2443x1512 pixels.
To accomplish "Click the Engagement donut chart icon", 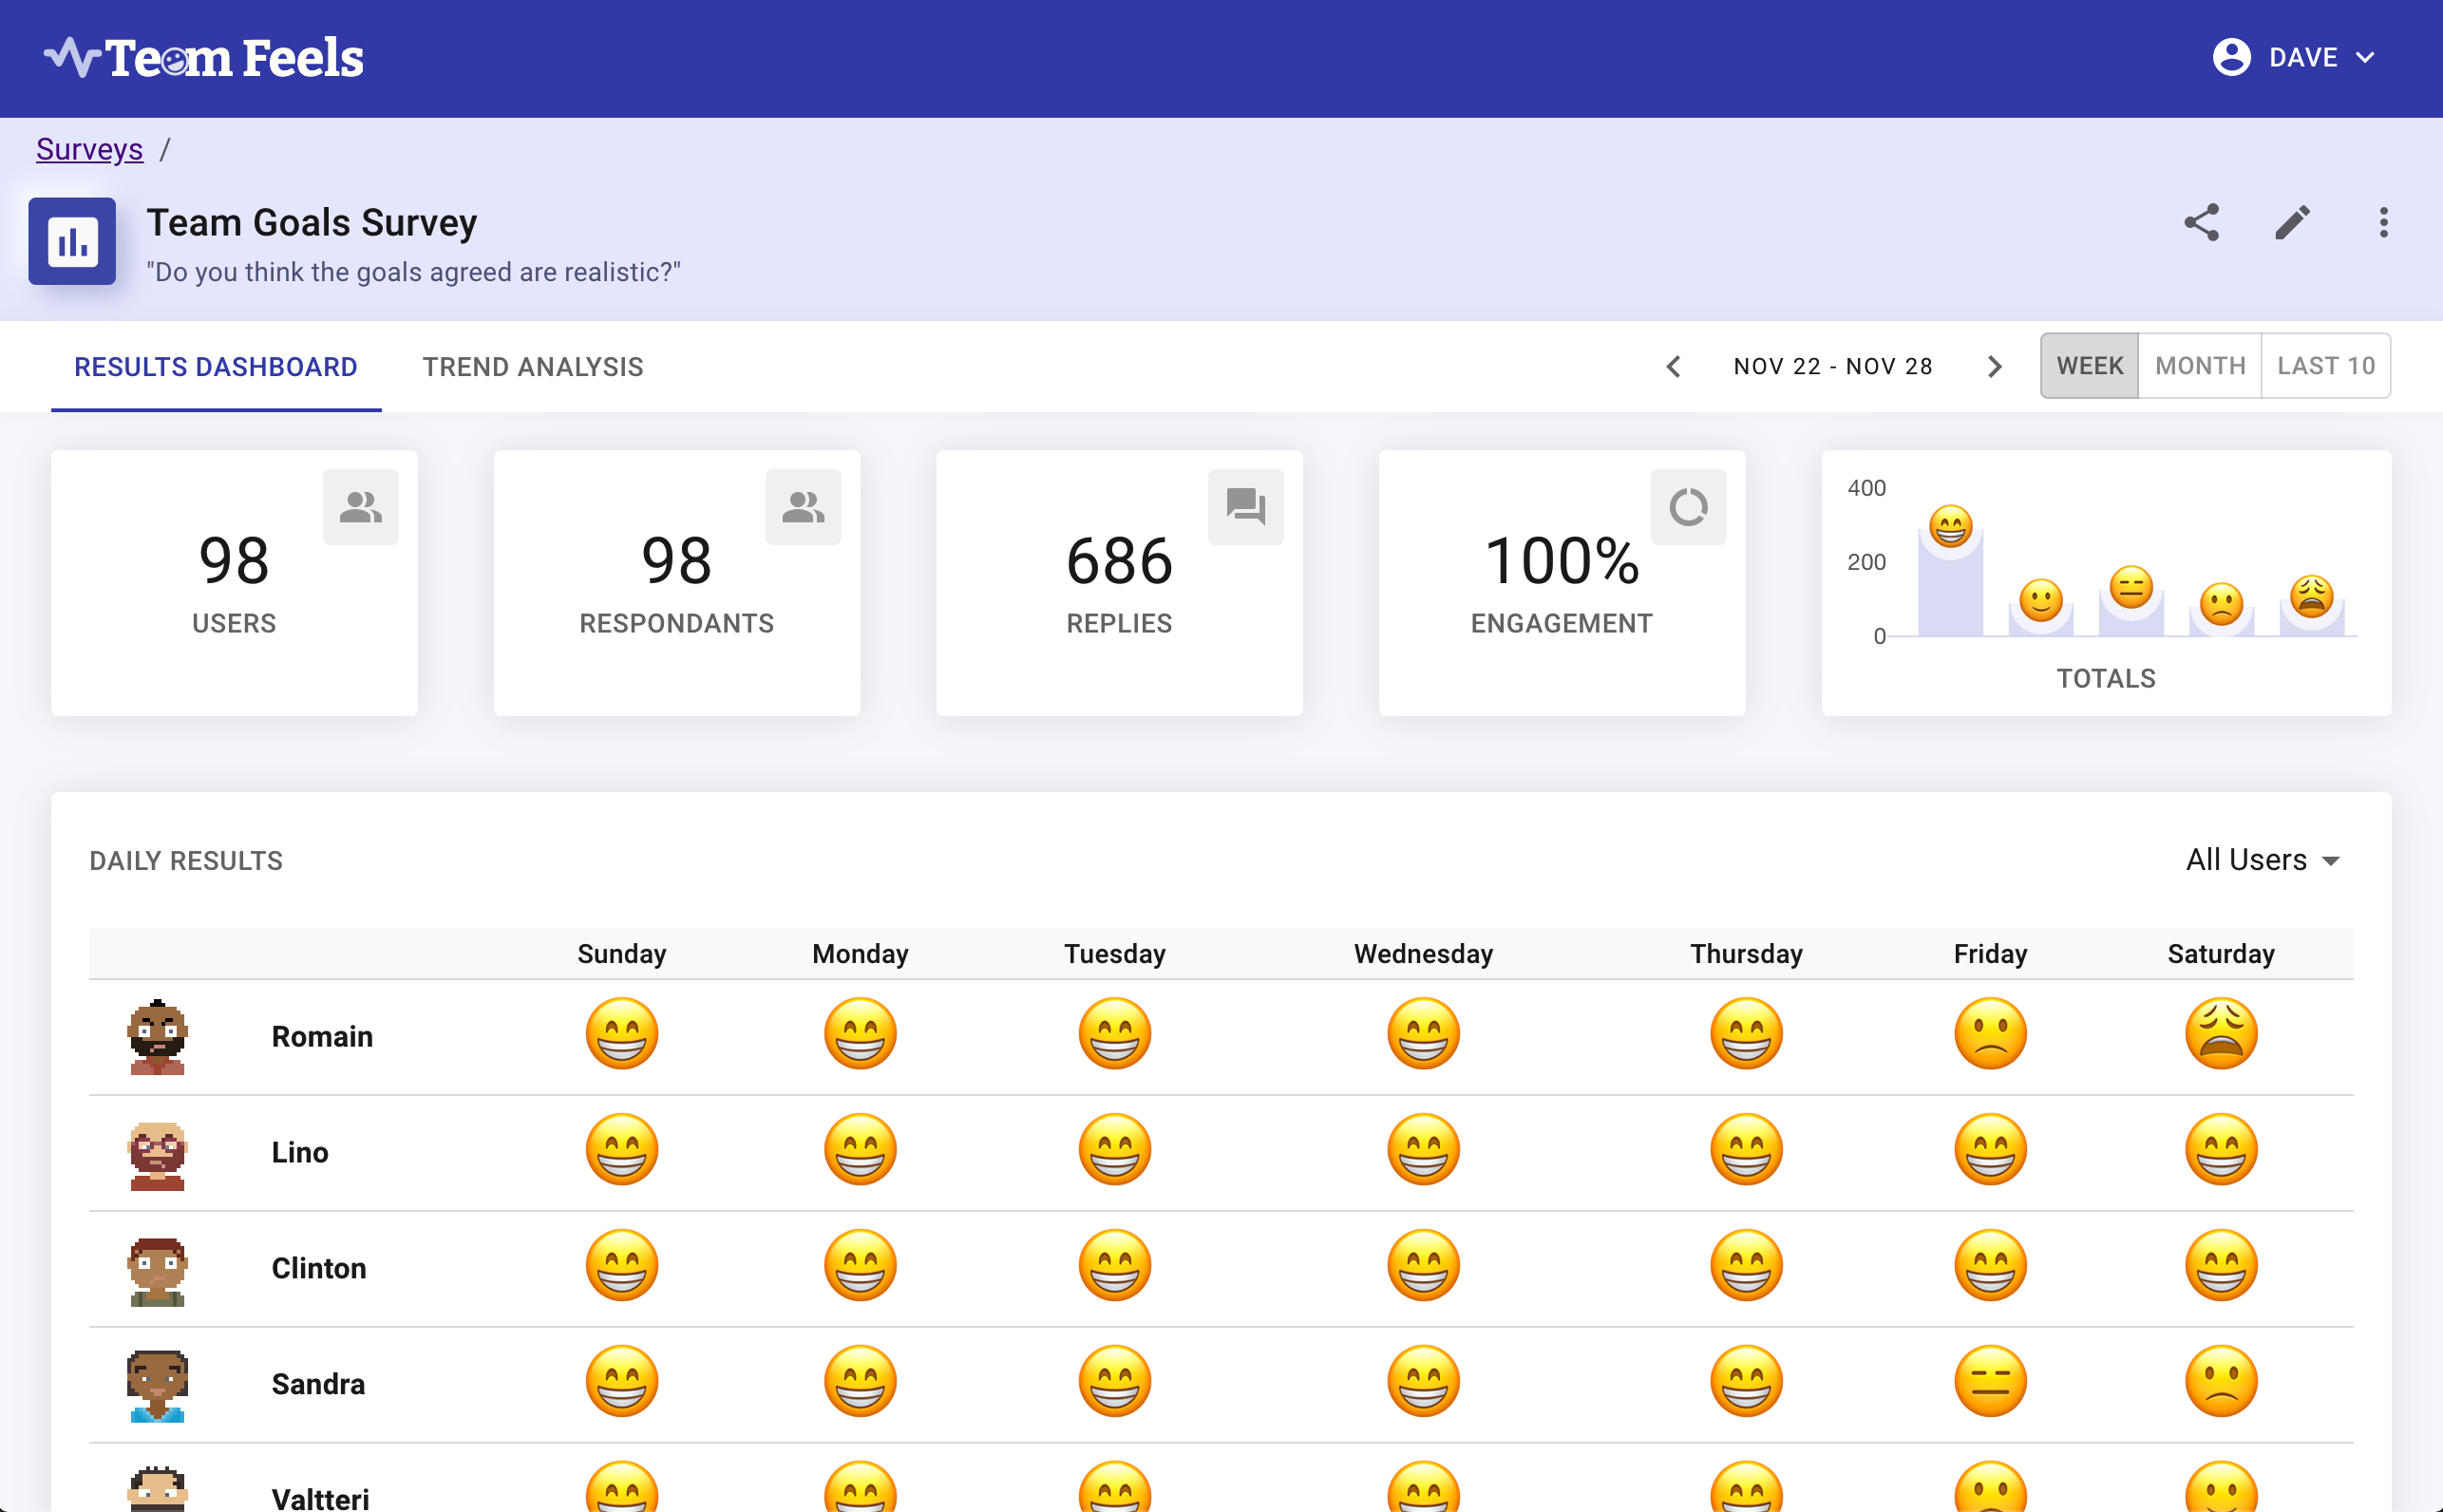I will click(1688, 506).
